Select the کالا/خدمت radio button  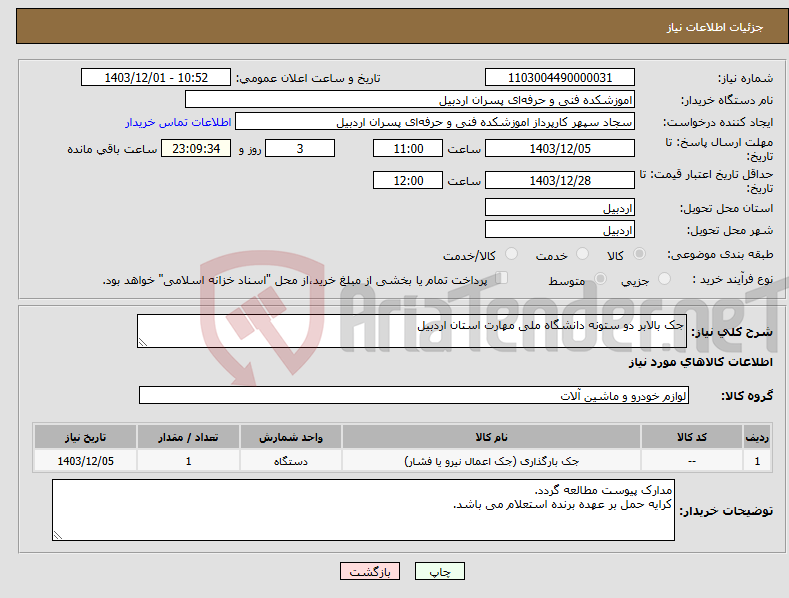click(511, 254)
